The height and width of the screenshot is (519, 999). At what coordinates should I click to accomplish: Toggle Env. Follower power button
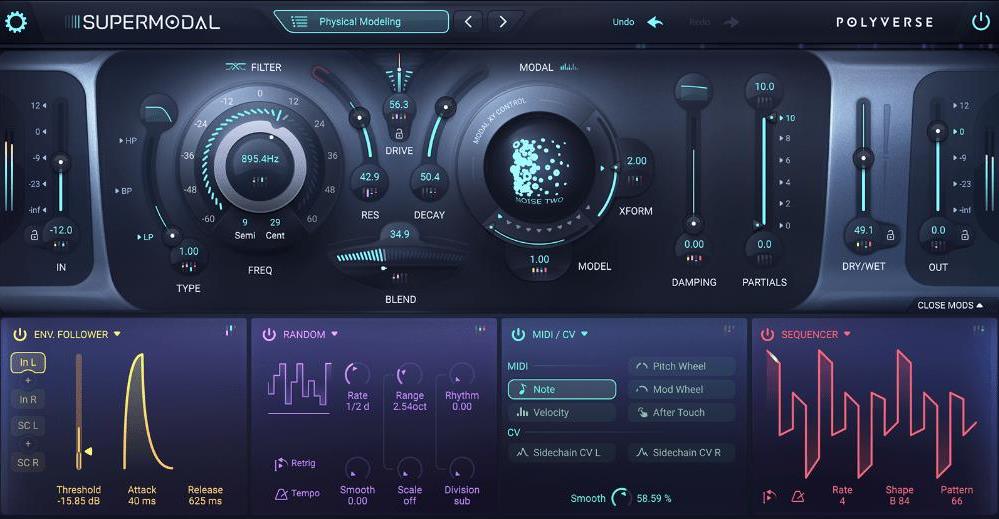click(20, 334)
